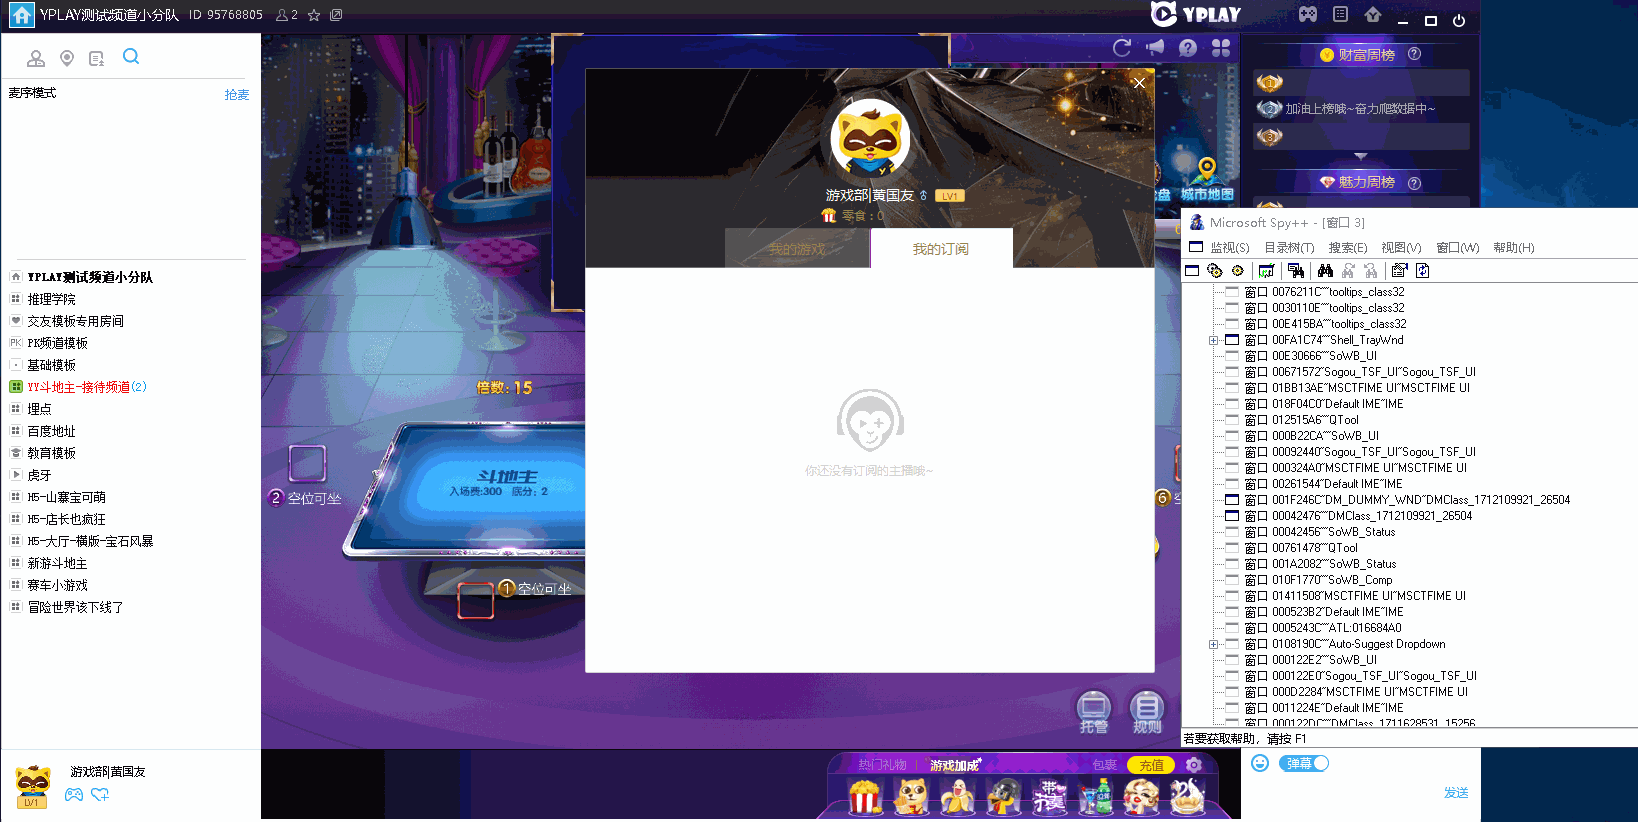
Task: Click Spy++ refresh toolbar icon
Action: [x=1422, y=271]
